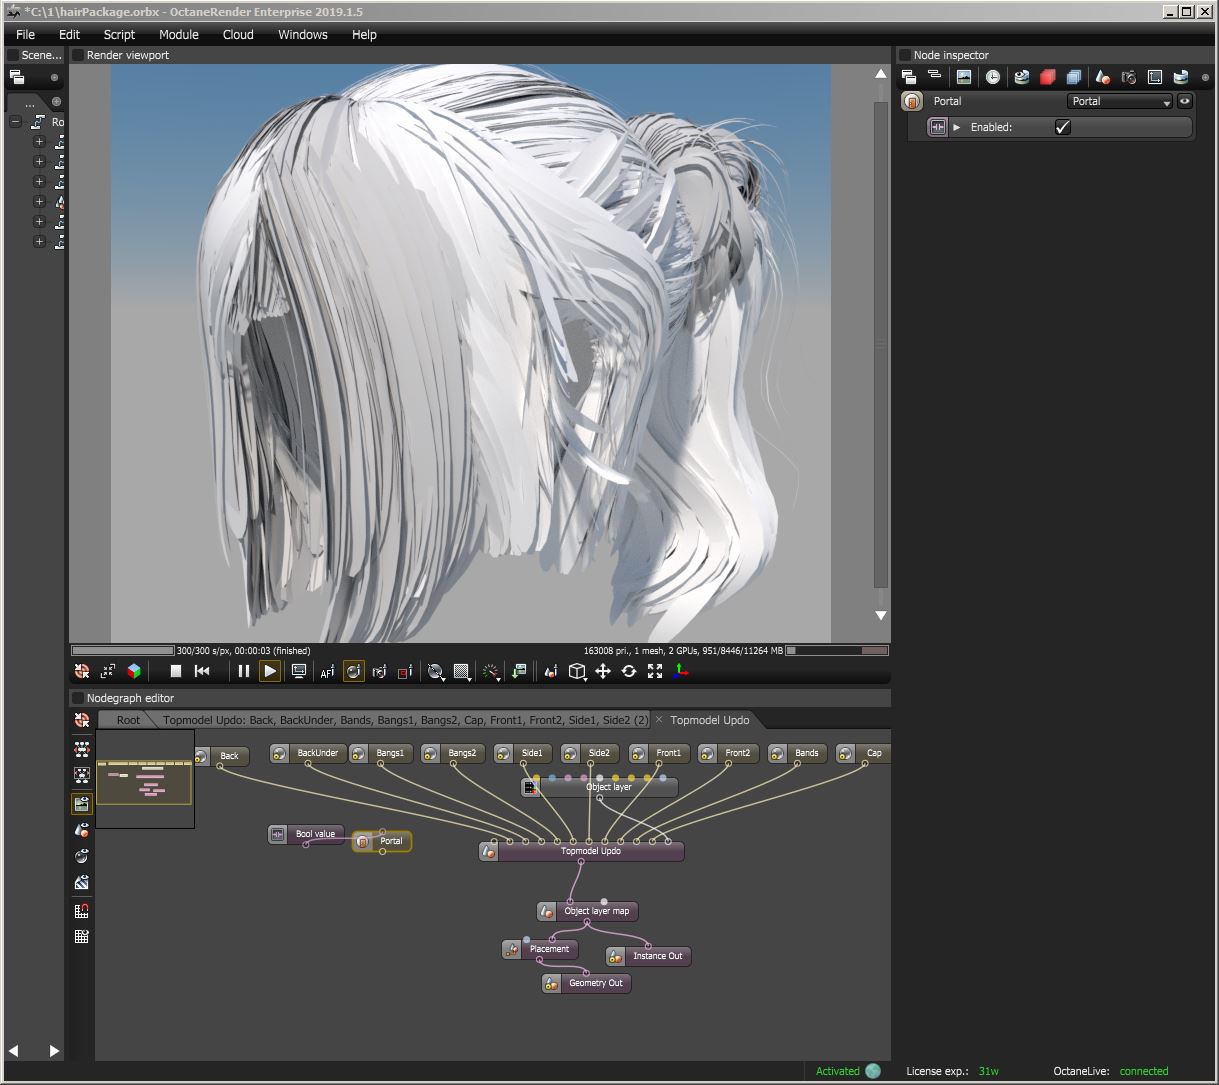This screenshot has width=1219, height=1085.
Task: Select the Instance Out node
Action: coord(648,956)
